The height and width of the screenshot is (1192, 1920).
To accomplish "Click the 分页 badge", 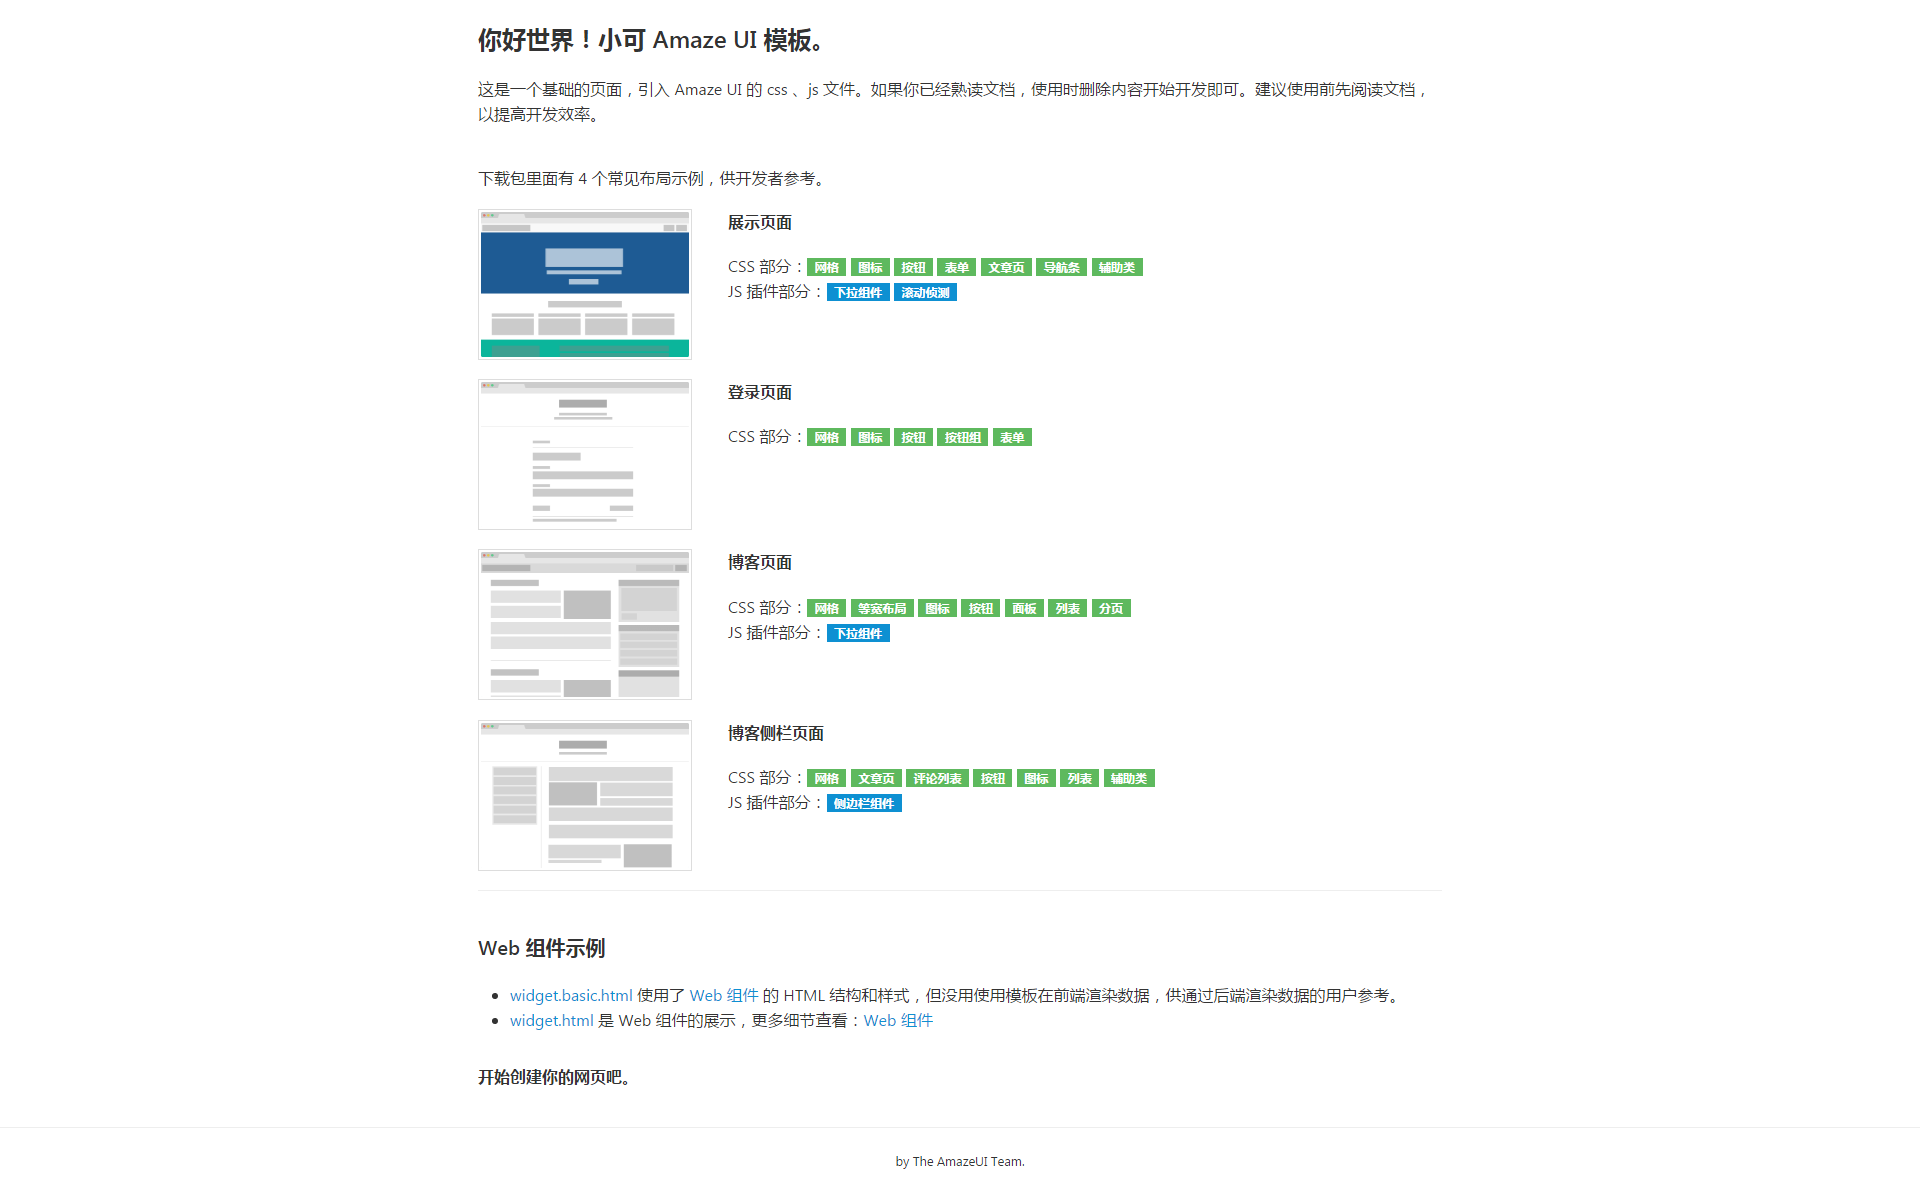I will [x=1111, y=608].
